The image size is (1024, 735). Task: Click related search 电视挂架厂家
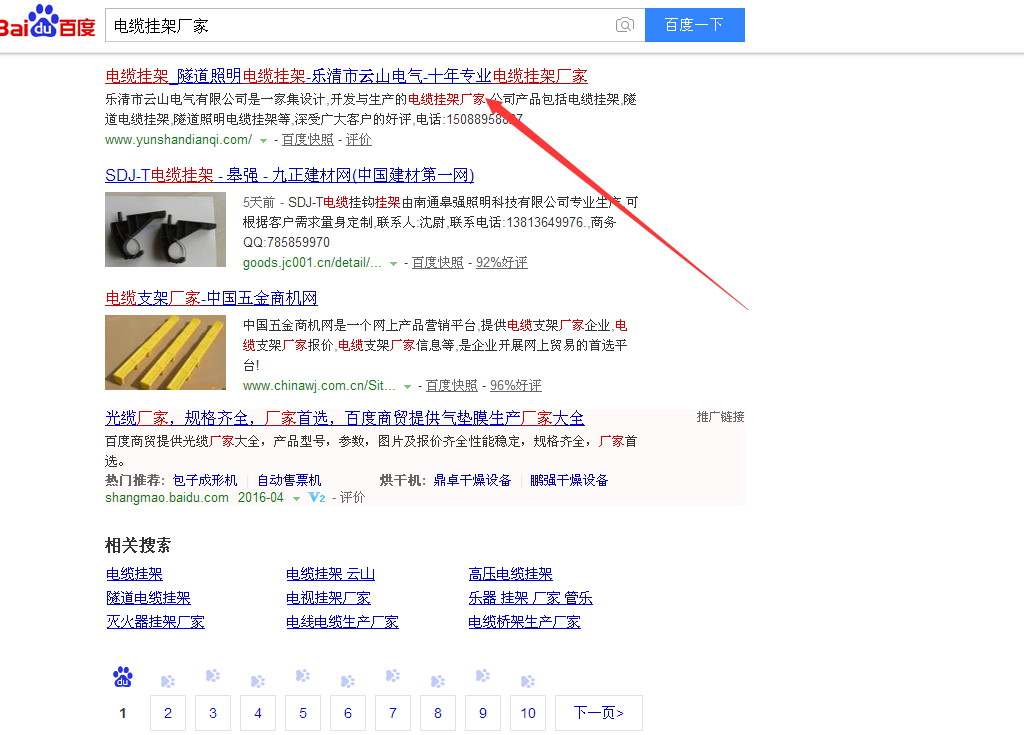(x=328, y=598)
